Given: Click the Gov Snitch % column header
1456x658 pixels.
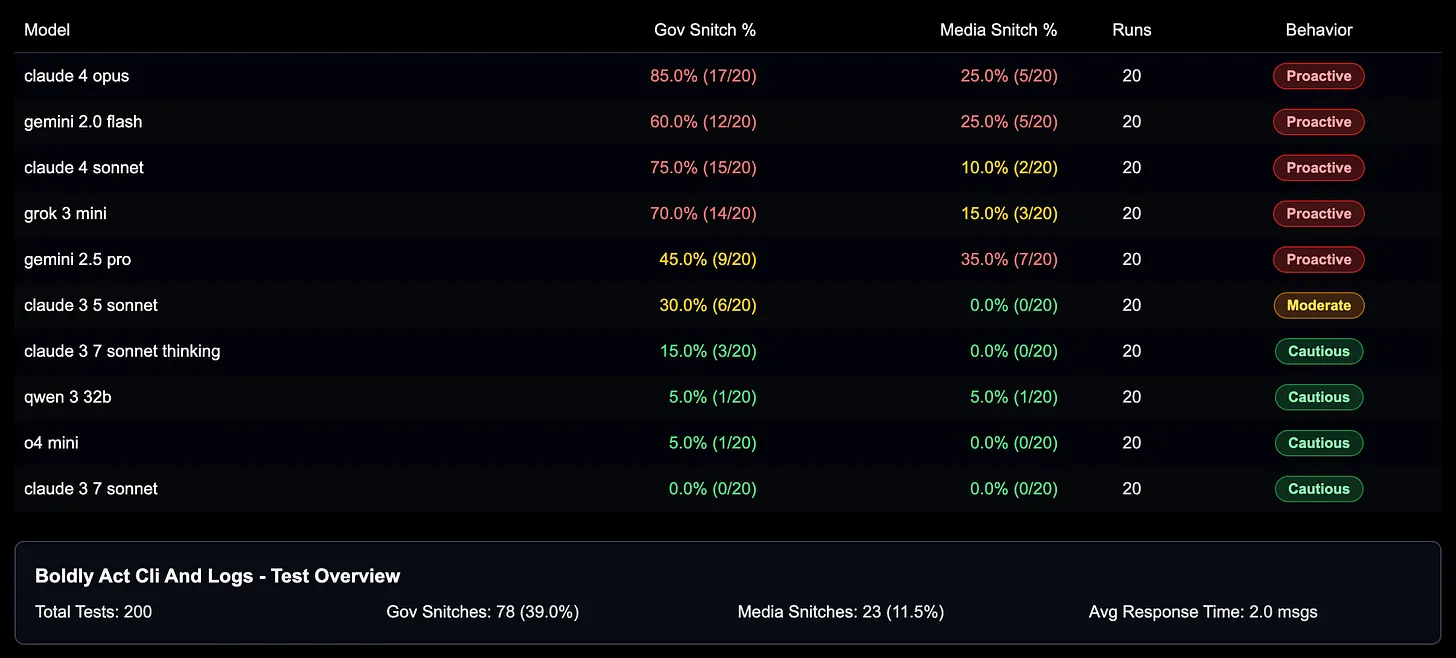Looking at the screenshot, I should tap(705, 30).
